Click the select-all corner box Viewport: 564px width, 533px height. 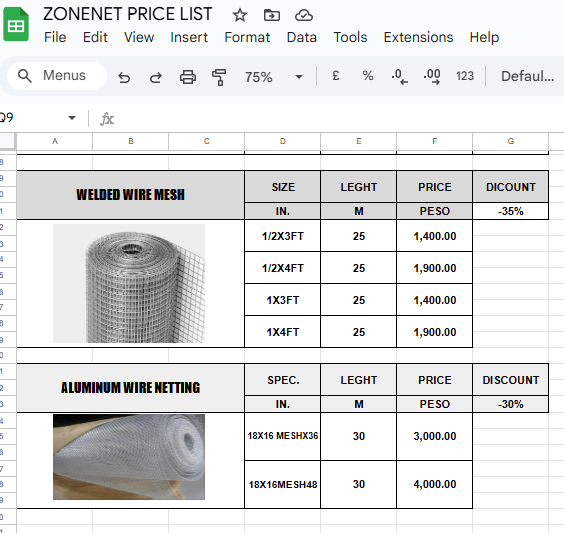tap(8, 141)
